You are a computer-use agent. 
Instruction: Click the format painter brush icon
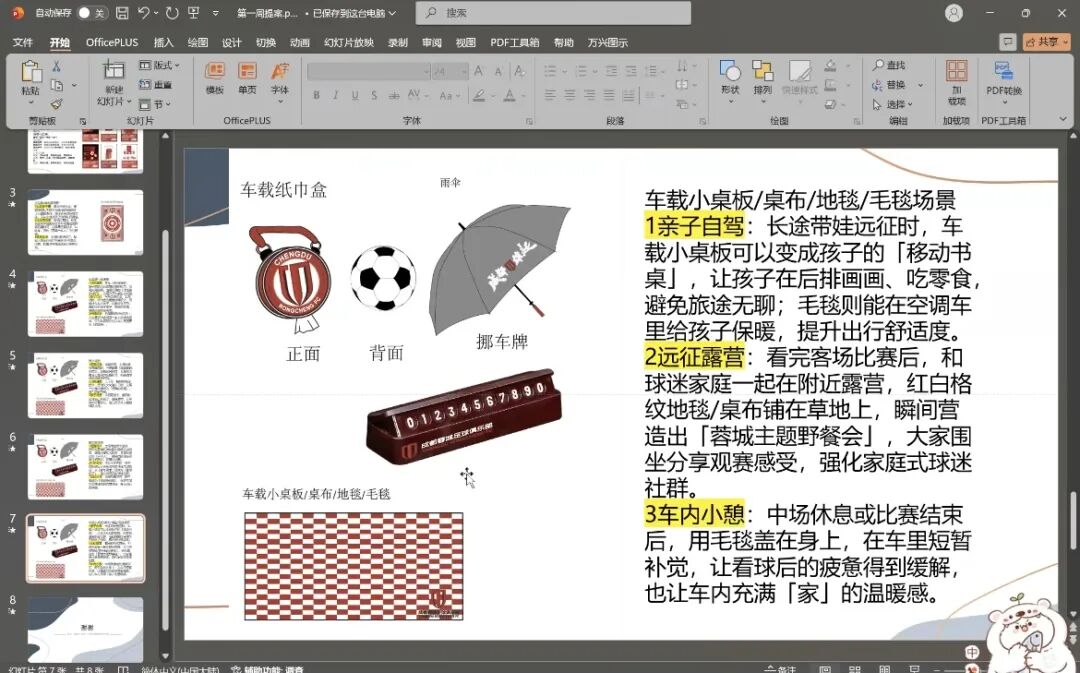point(57,104)
